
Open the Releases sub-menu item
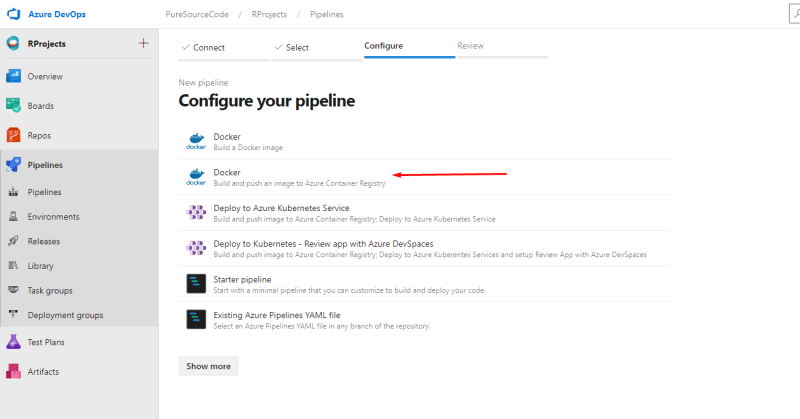[79, 241]
